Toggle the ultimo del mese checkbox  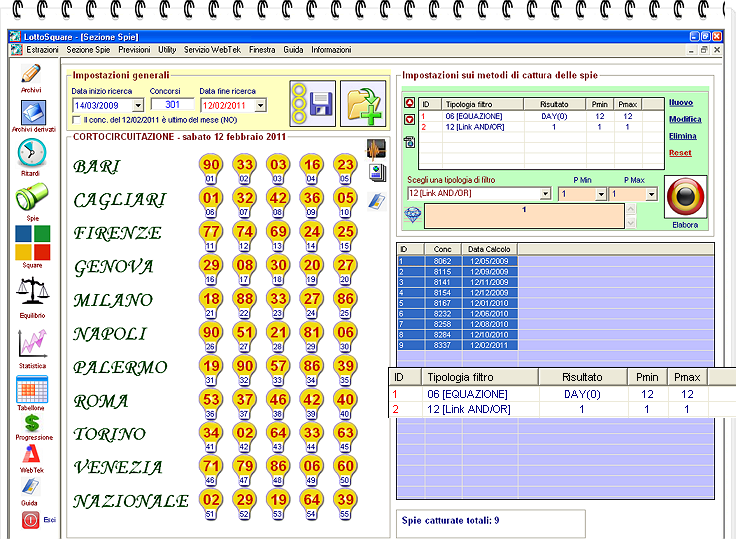(77, 120)
